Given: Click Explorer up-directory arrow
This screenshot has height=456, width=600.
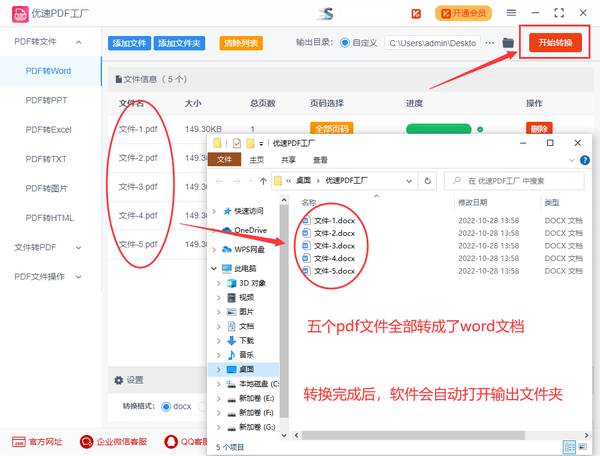Looking at the screenshot, I should [x=263, y=181].
